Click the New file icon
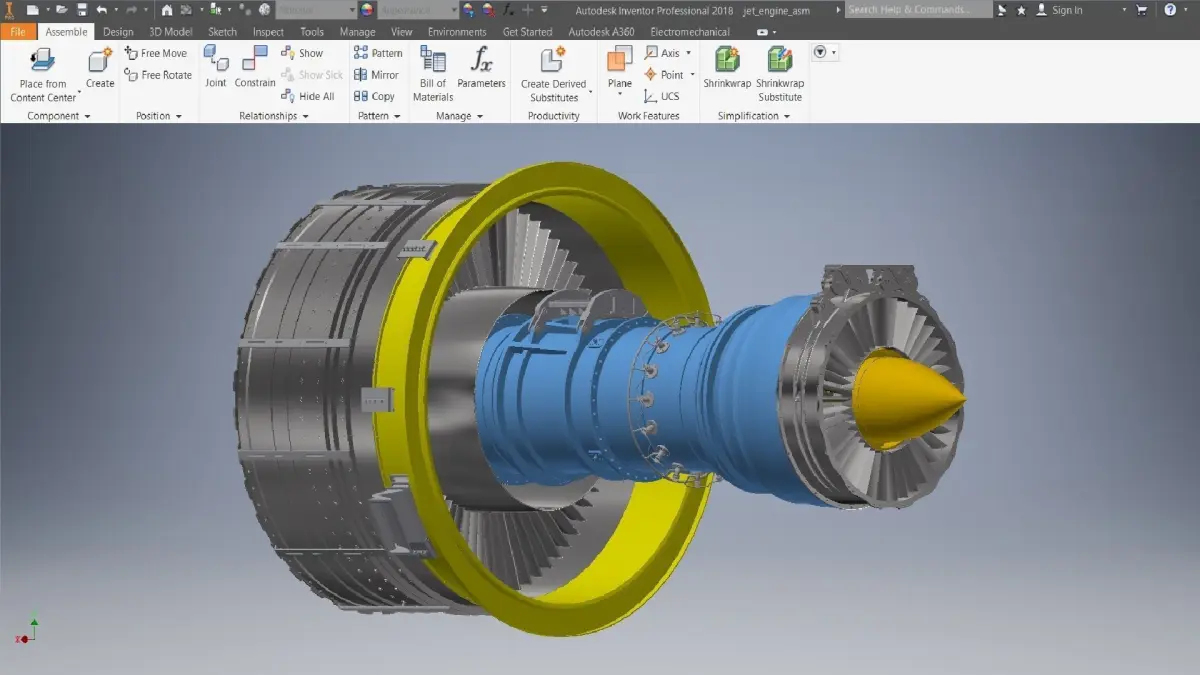 click(33, 9)
